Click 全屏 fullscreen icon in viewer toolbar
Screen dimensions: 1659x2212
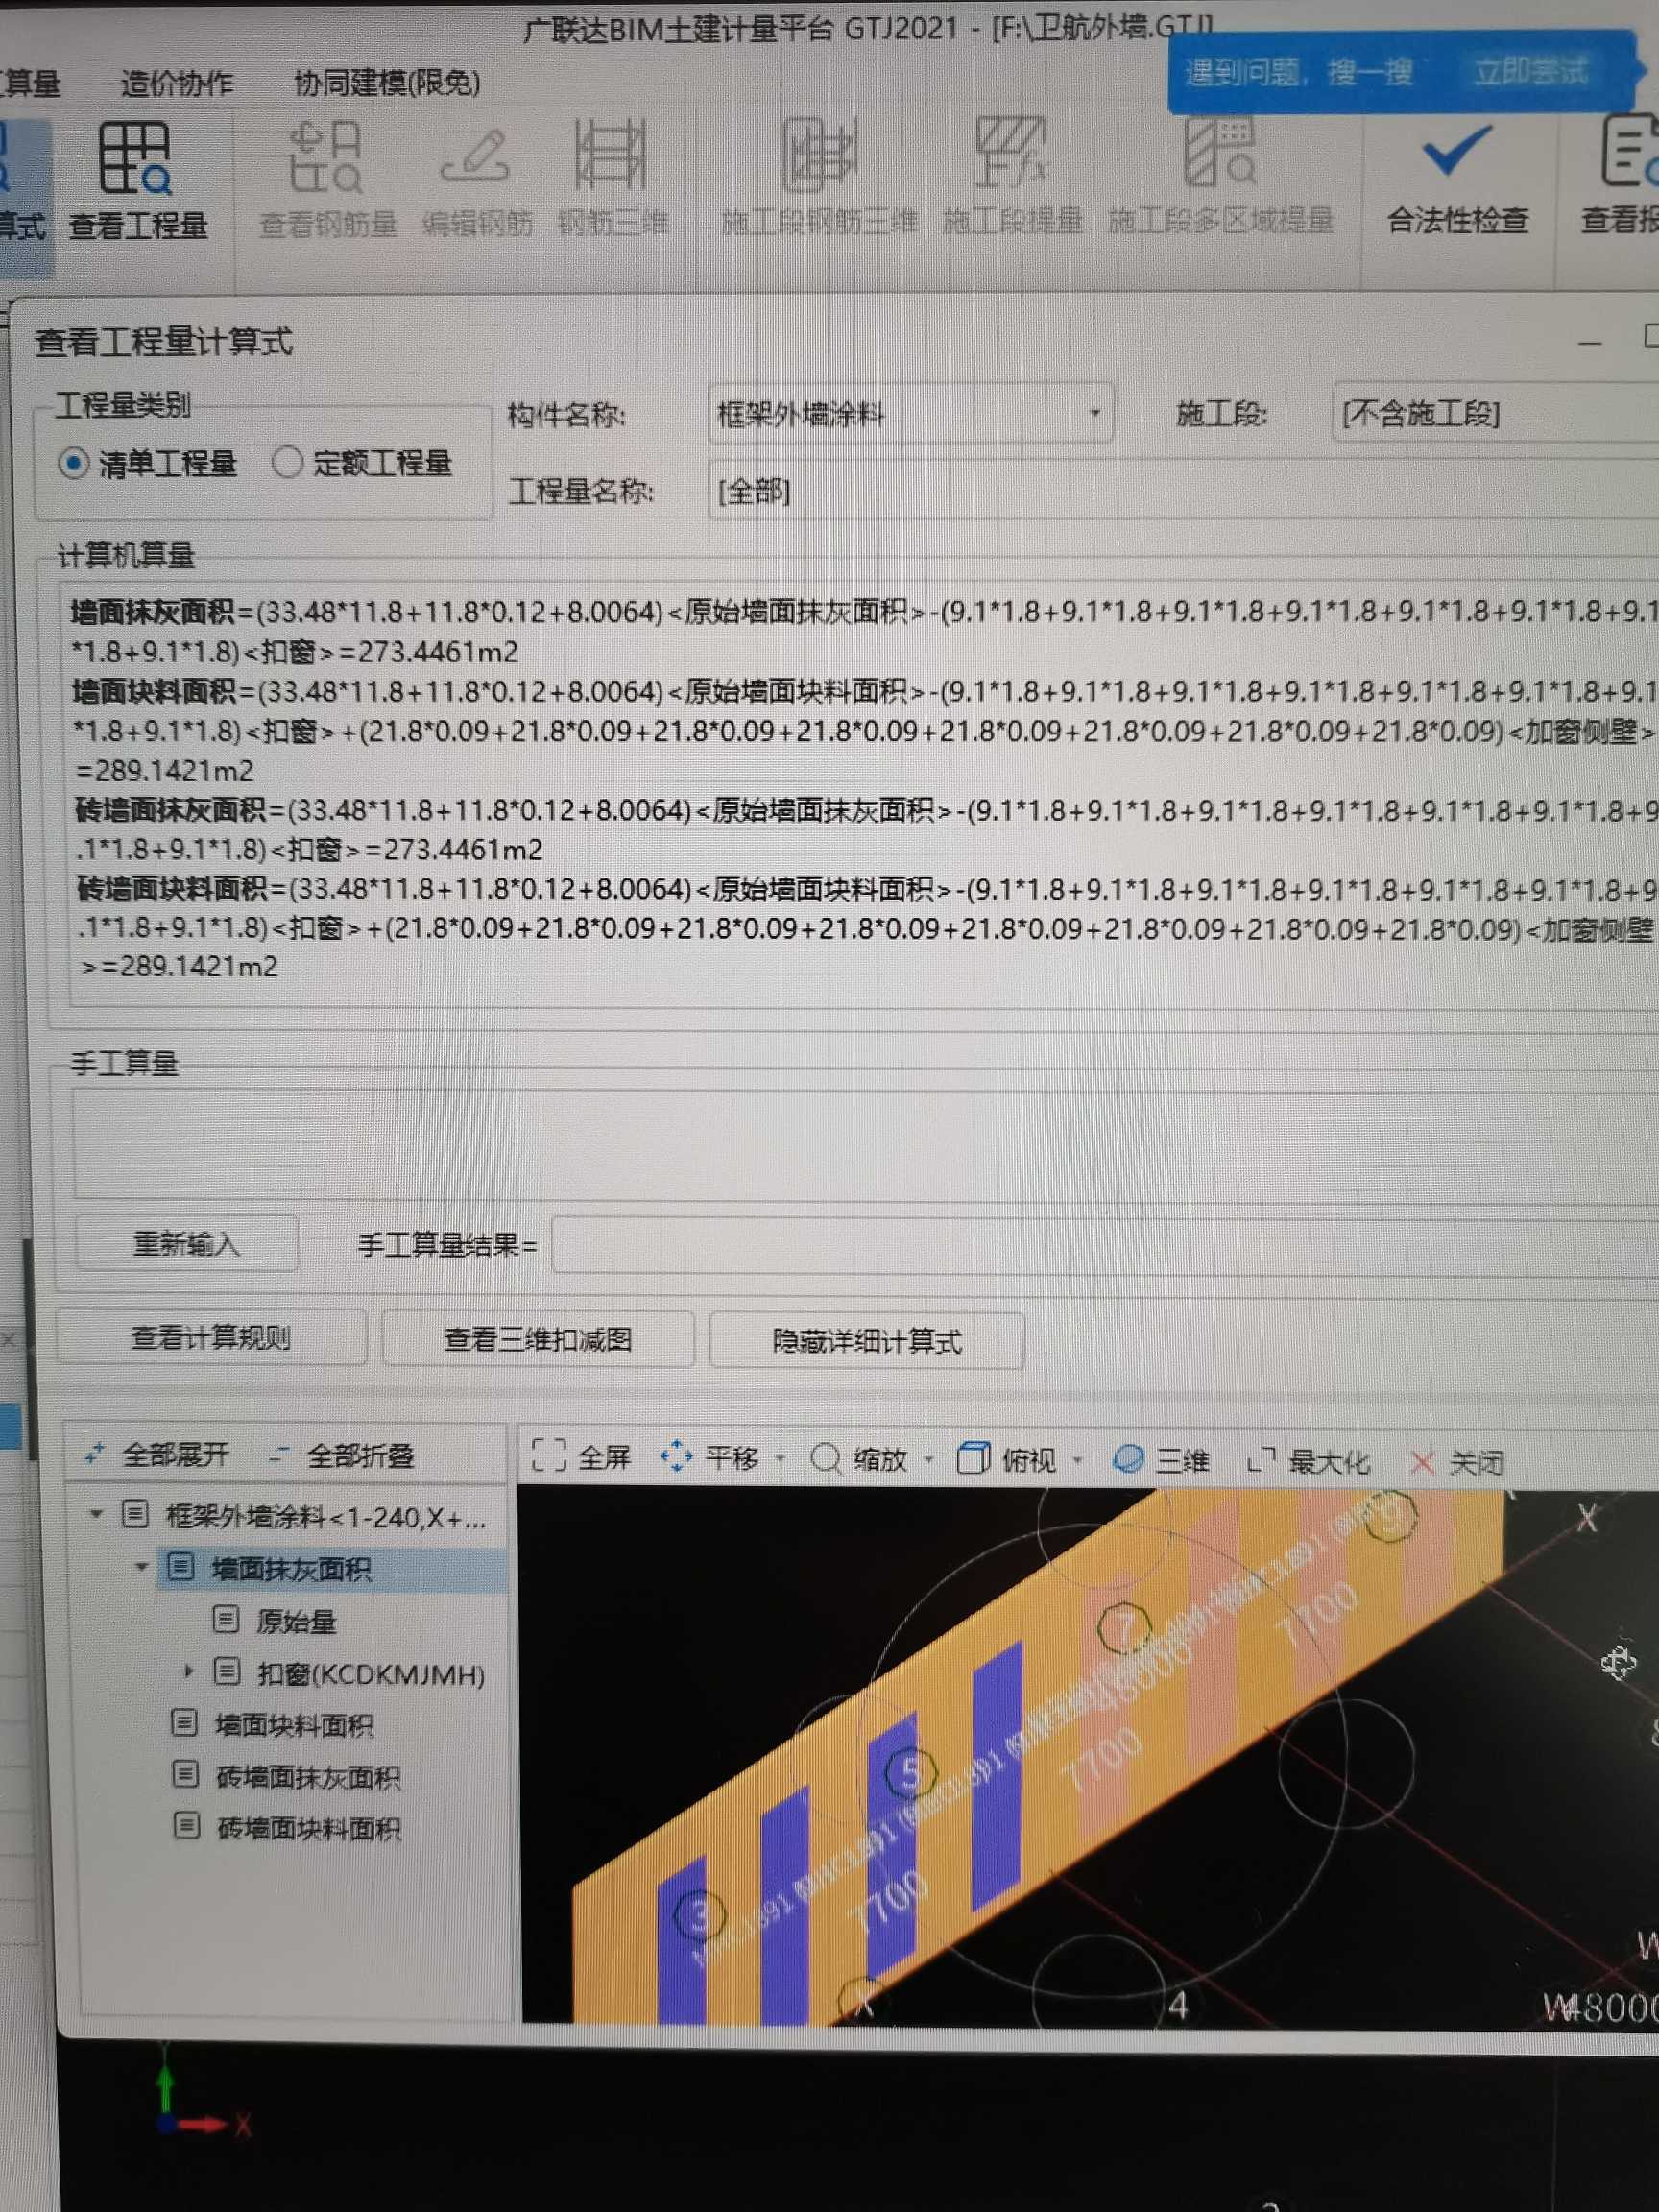tap(548, 1456)
